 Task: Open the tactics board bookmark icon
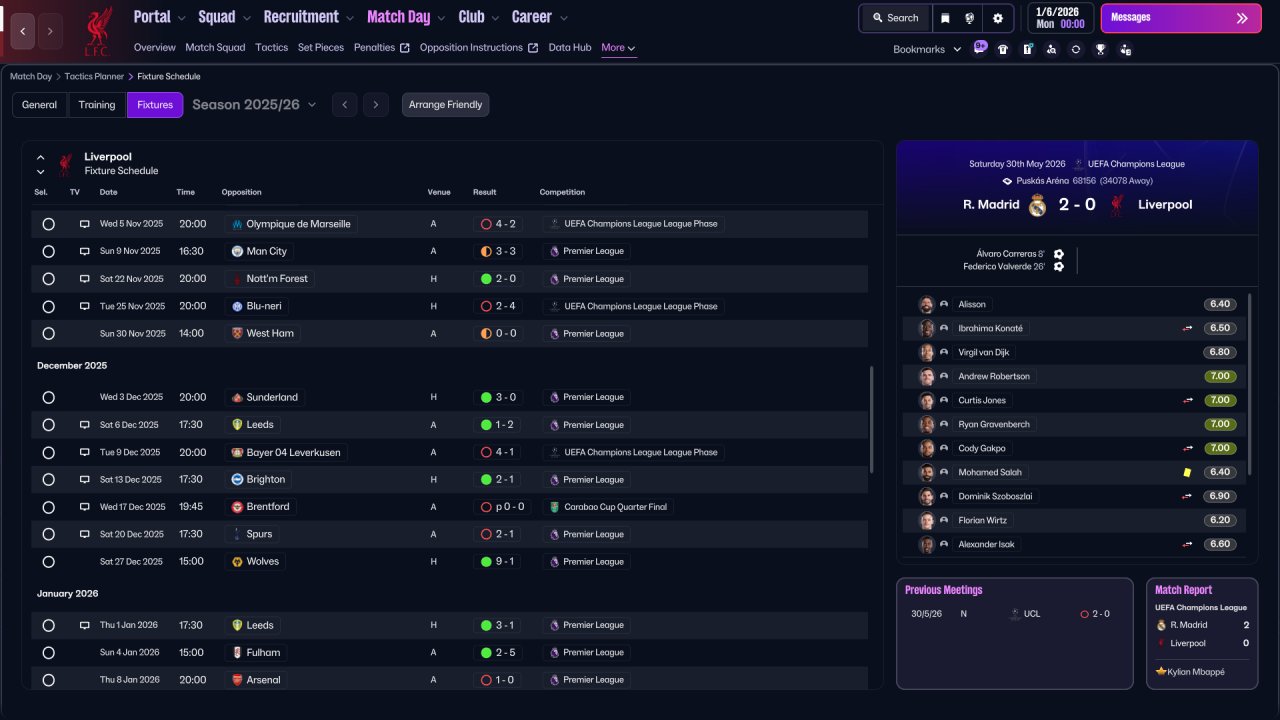pos(1027,49)
